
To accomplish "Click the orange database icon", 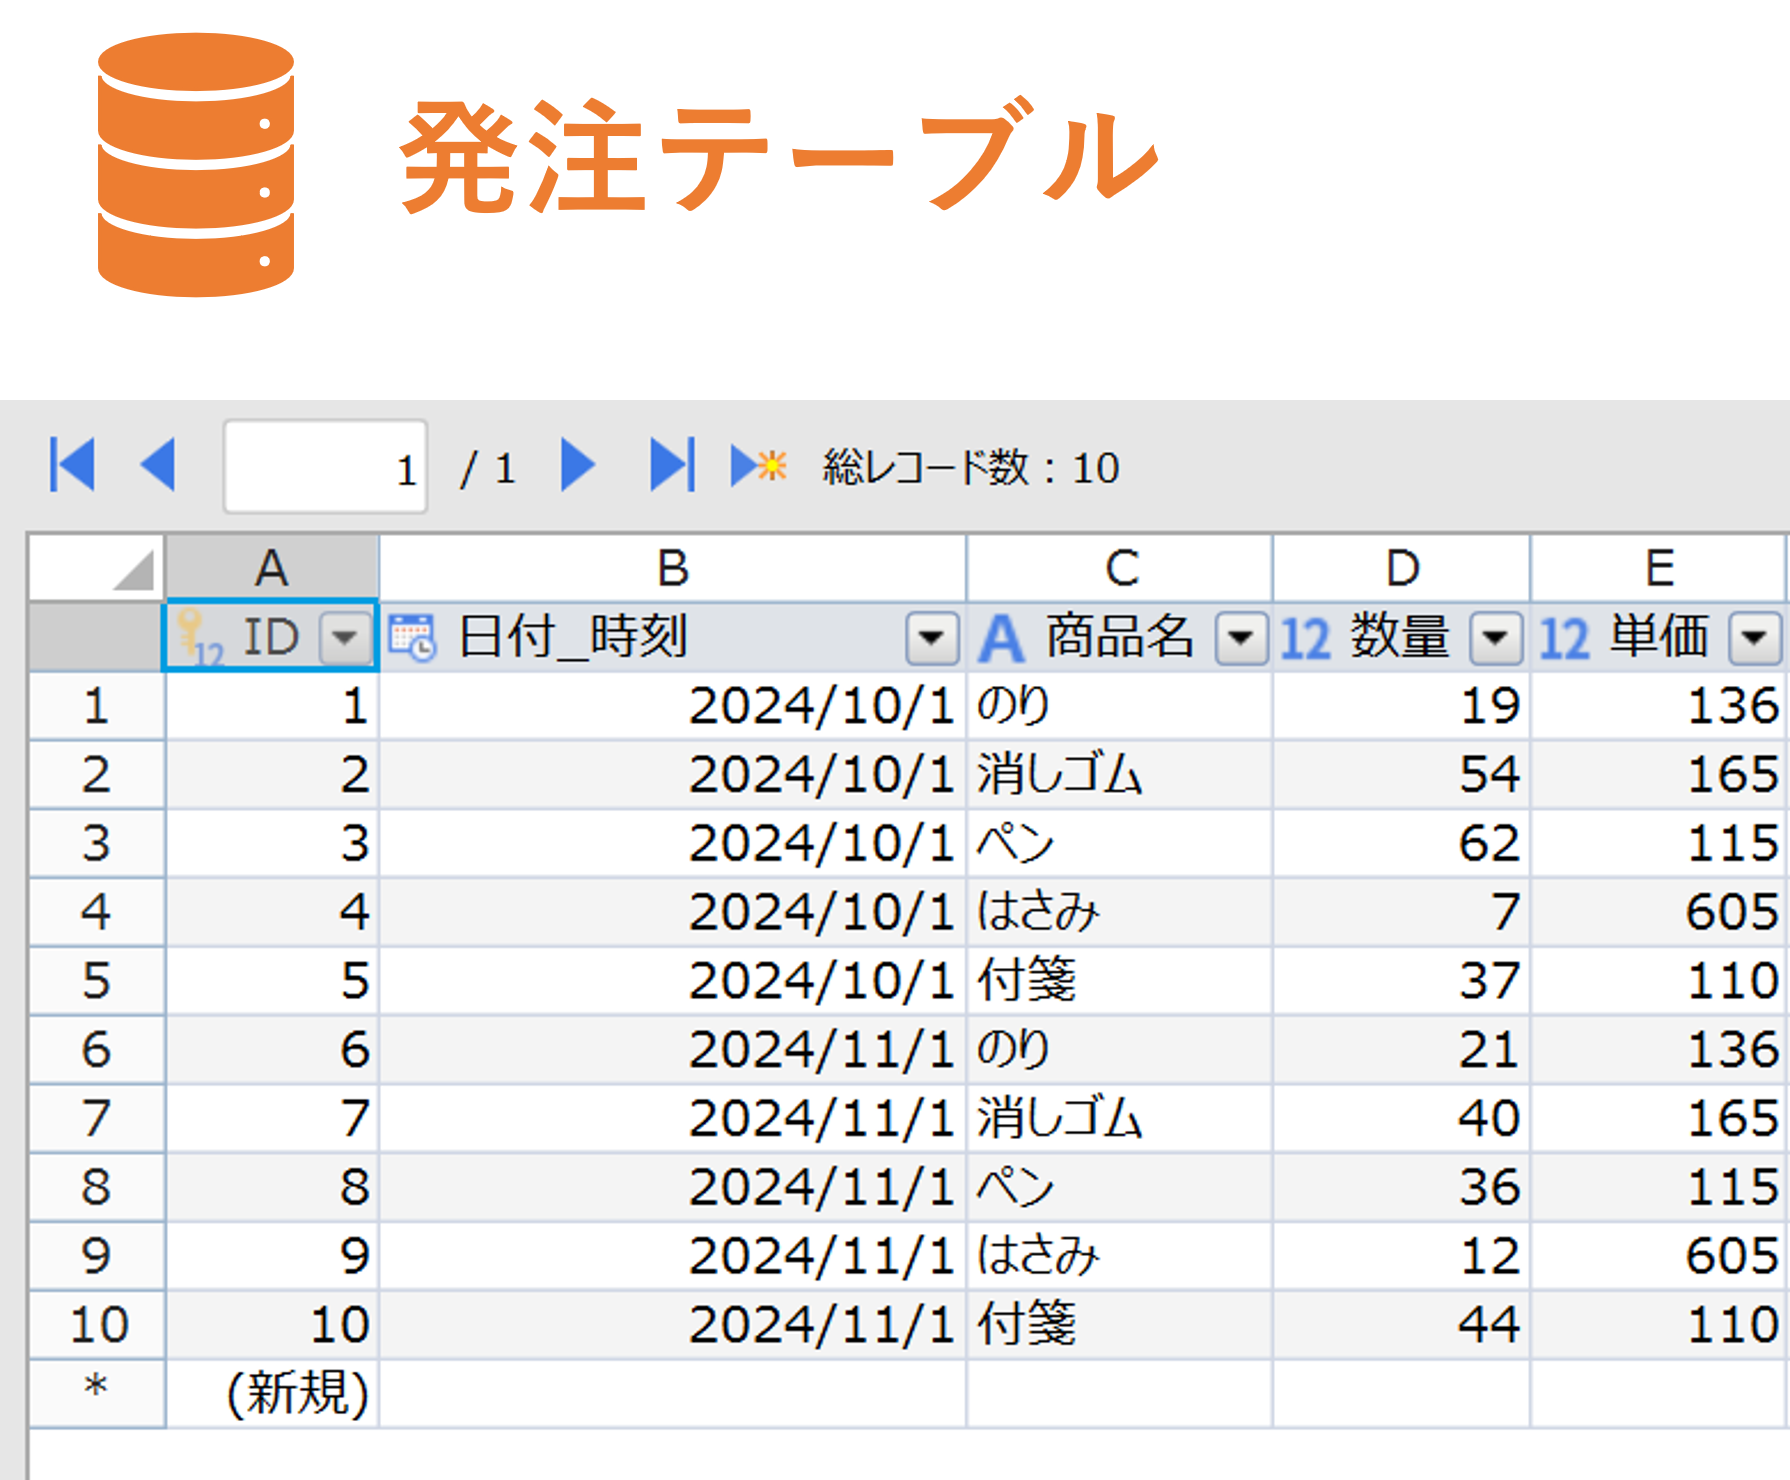I will click(x=196, y=165).
